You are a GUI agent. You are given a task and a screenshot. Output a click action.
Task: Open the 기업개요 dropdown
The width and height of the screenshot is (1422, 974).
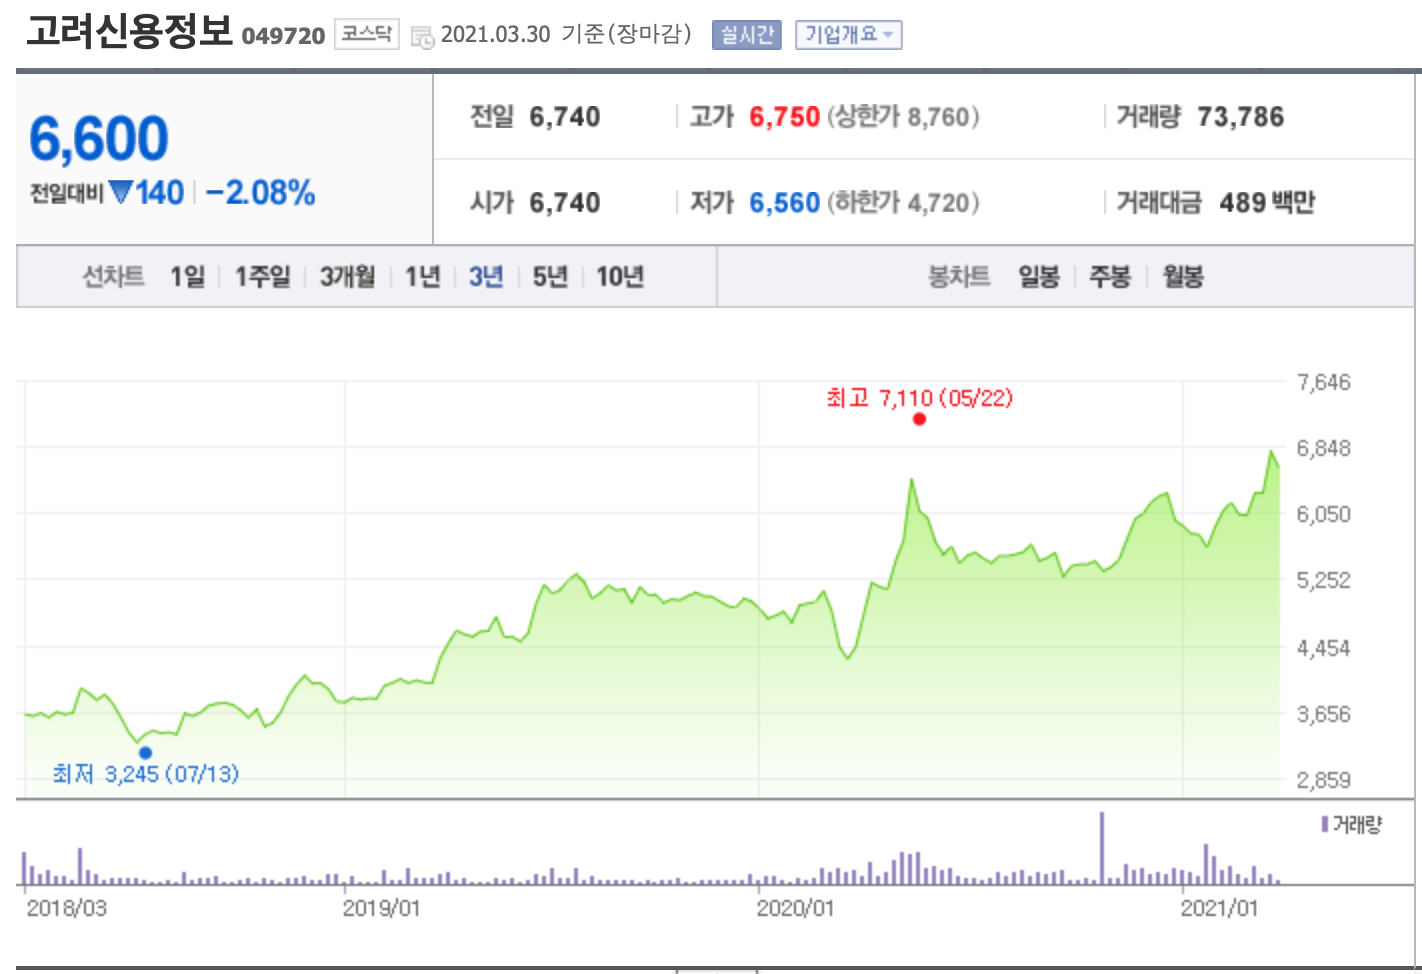coord(848,35)
